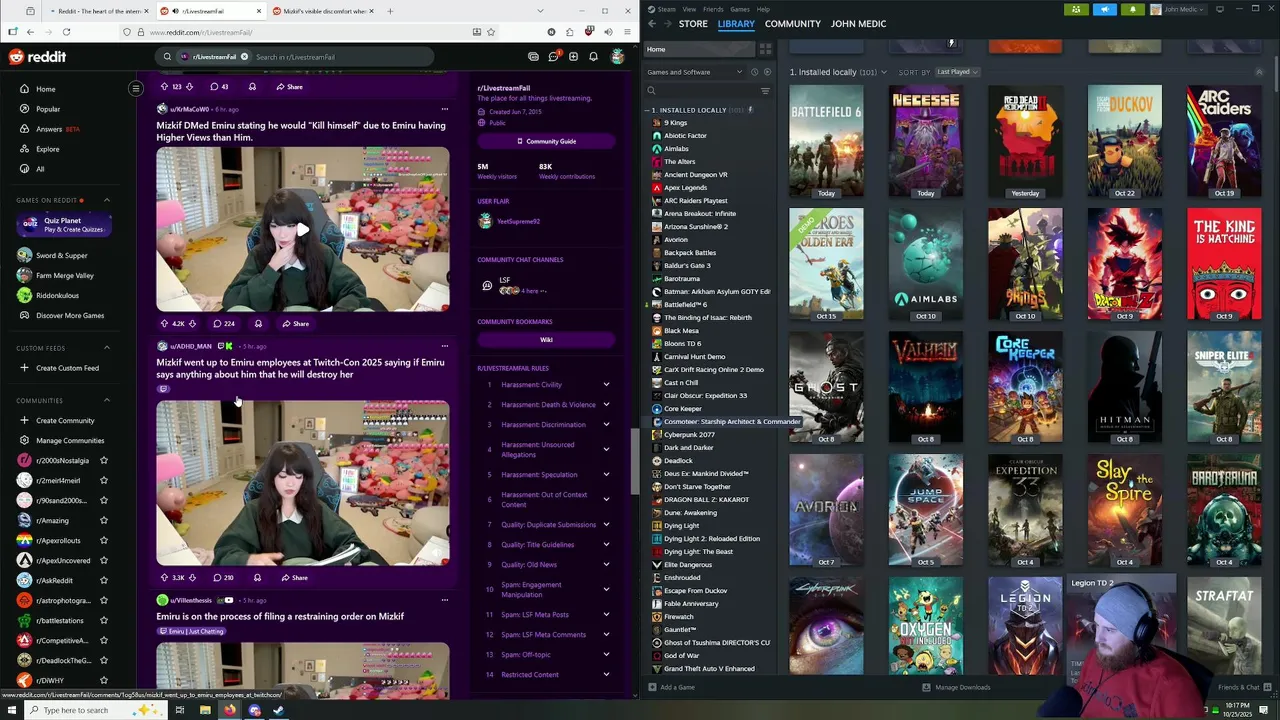Star the r/Apexrollouts community
1280x720 pixels.
point(103,541)
